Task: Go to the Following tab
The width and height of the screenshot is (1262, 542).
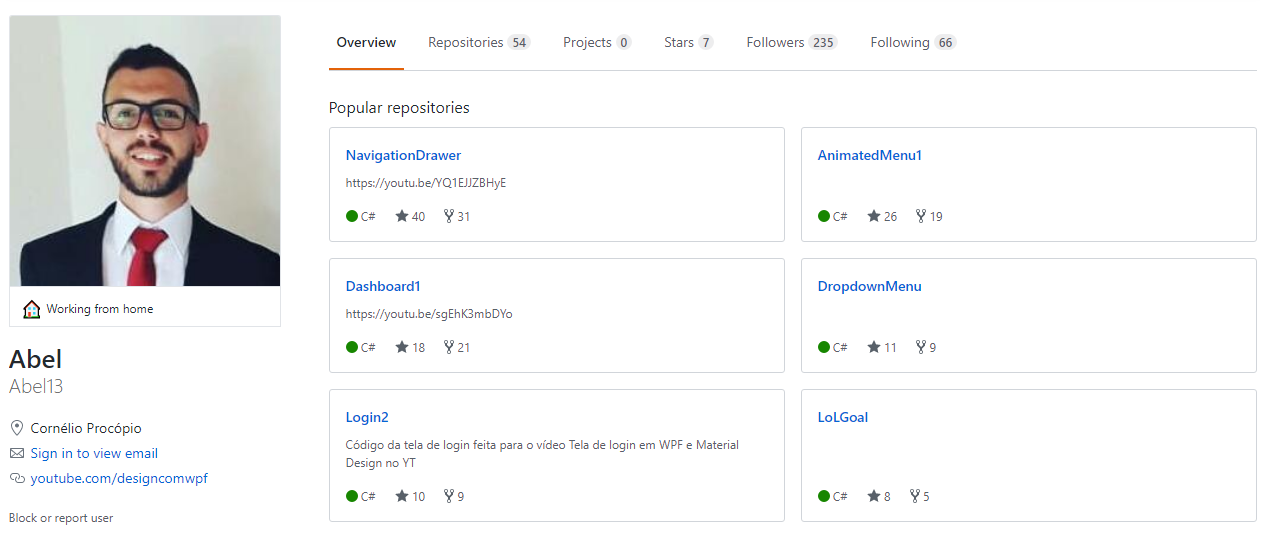Action: (912, 43)
